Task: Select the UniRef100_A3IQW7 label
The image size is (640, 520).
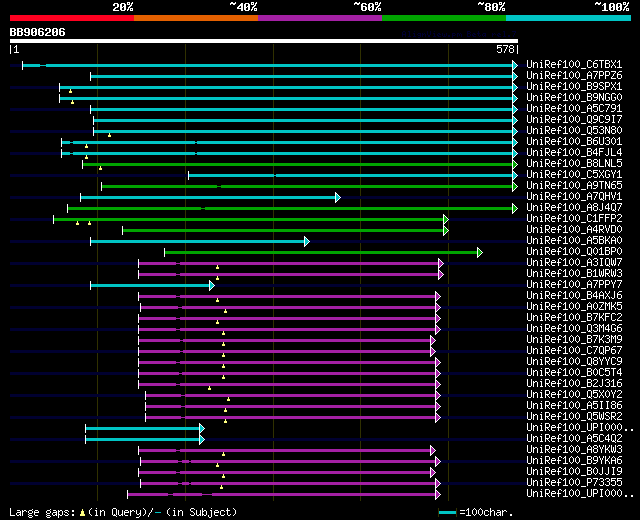Action: coord(574,263)
